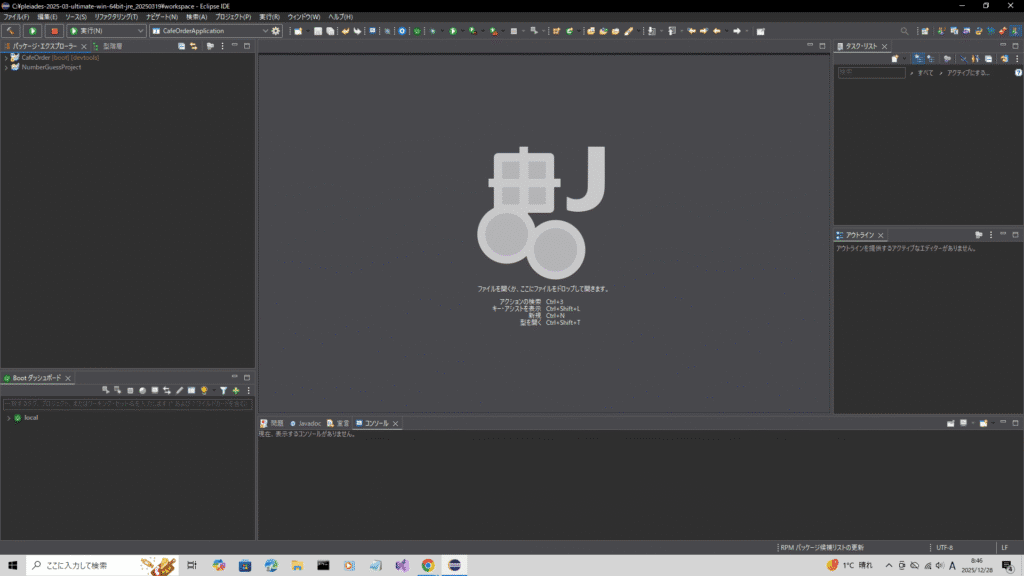Screen dimensions: 1024x576
Task: Open launch configuration gear settings
Action: coord(277,31)
